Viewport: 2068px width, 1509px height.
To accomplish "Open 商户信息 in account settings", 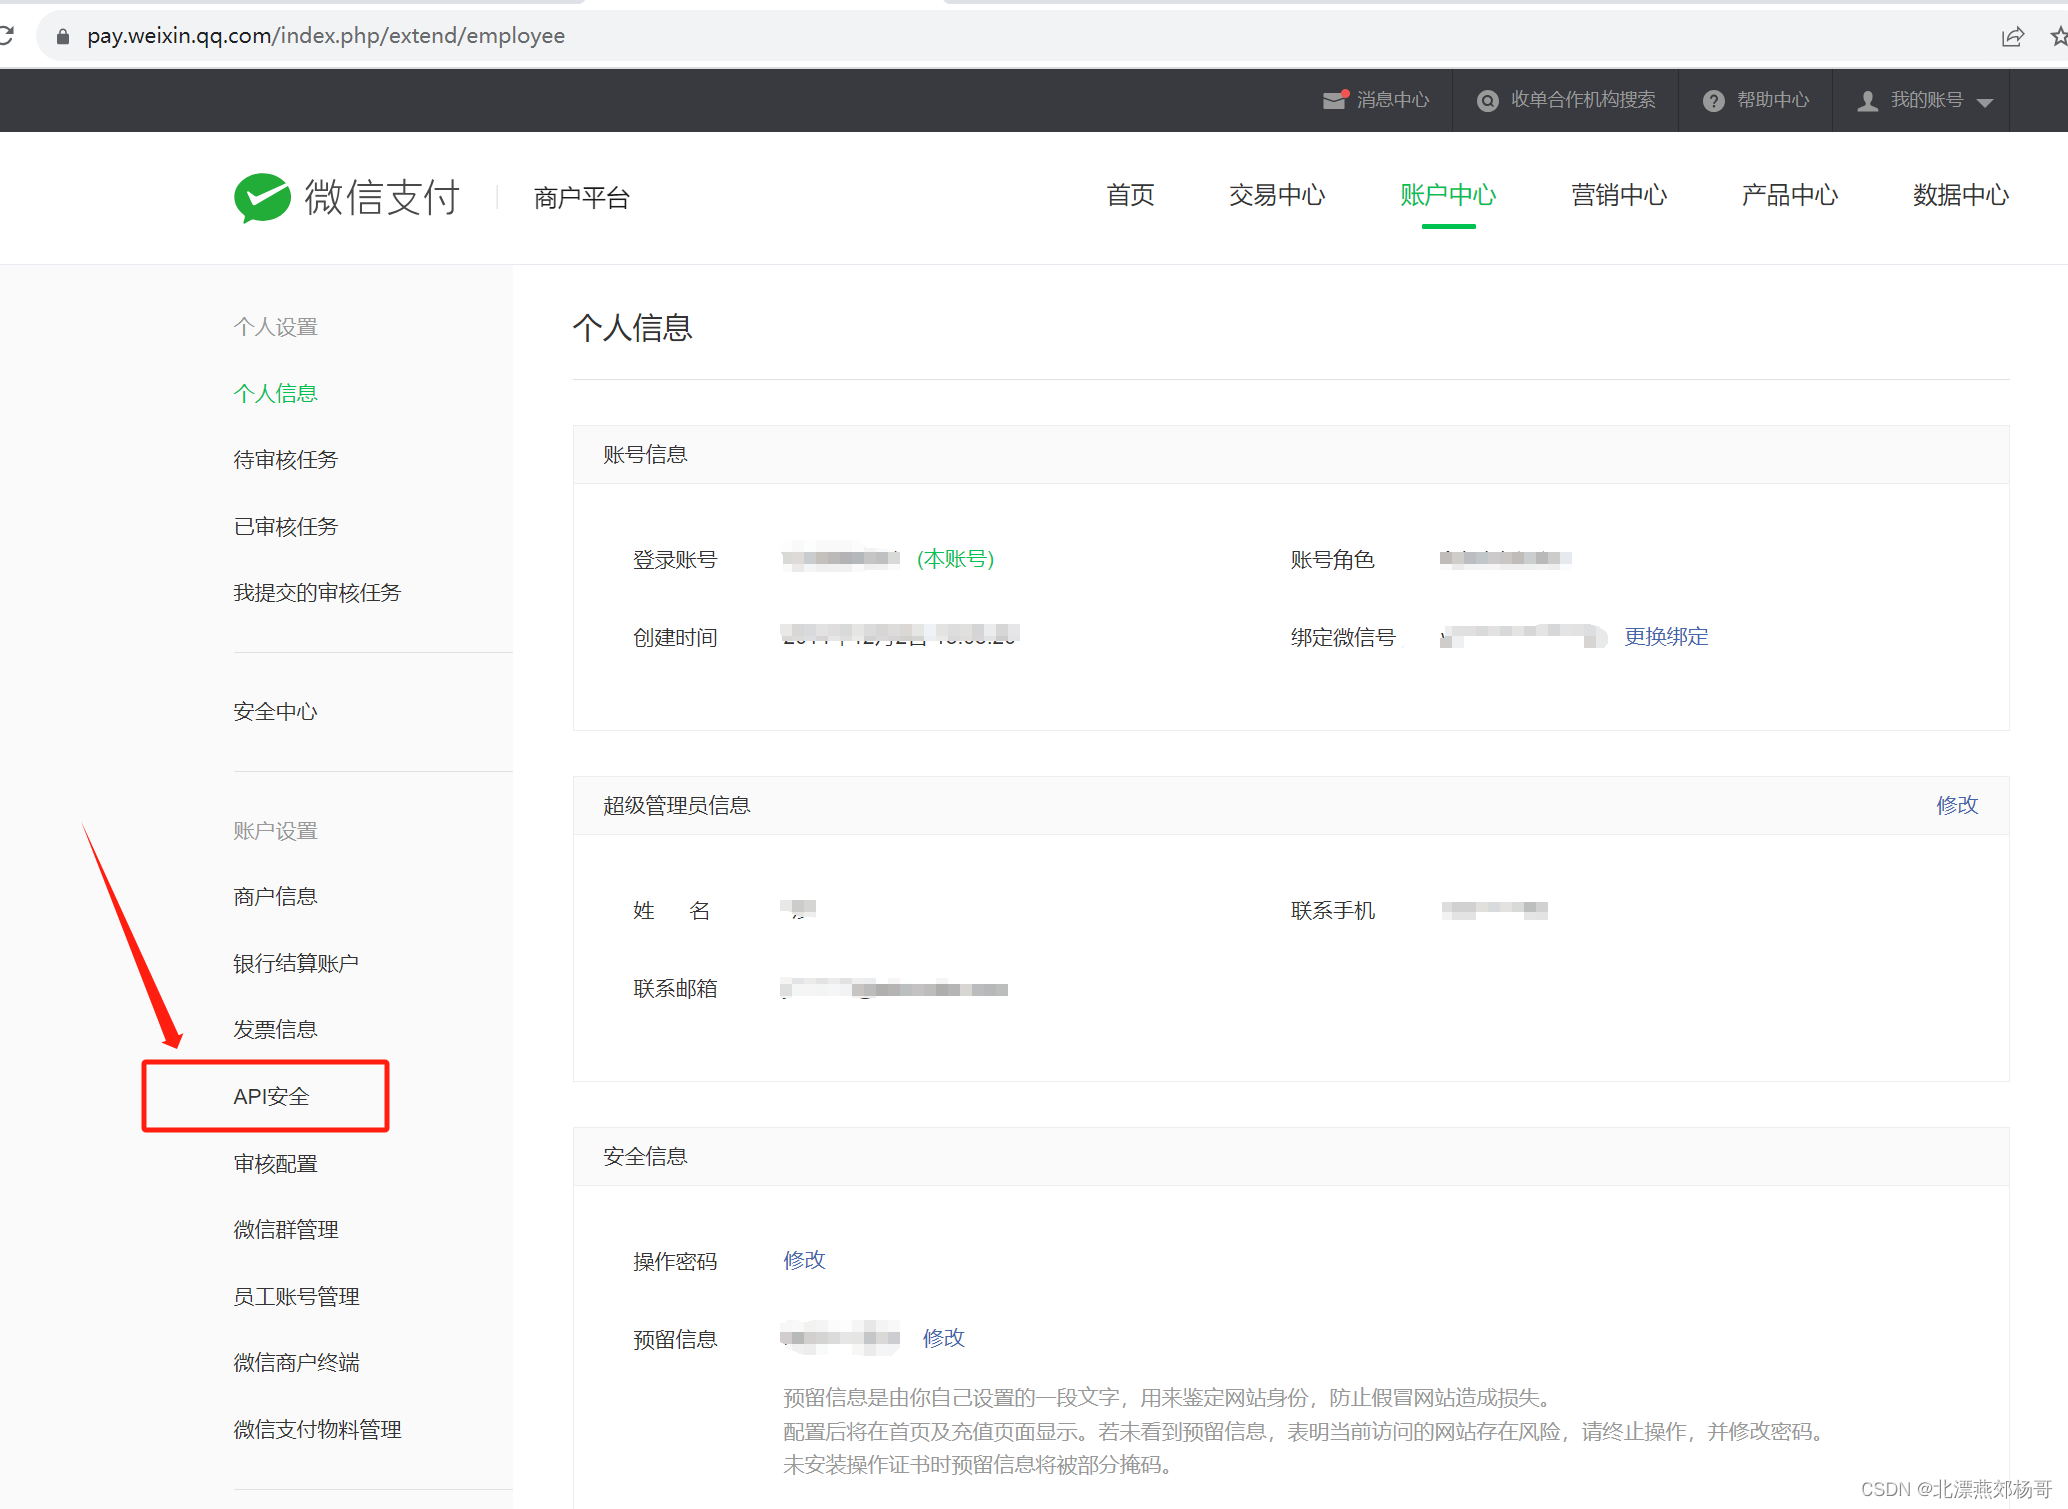I will [275, 896].
